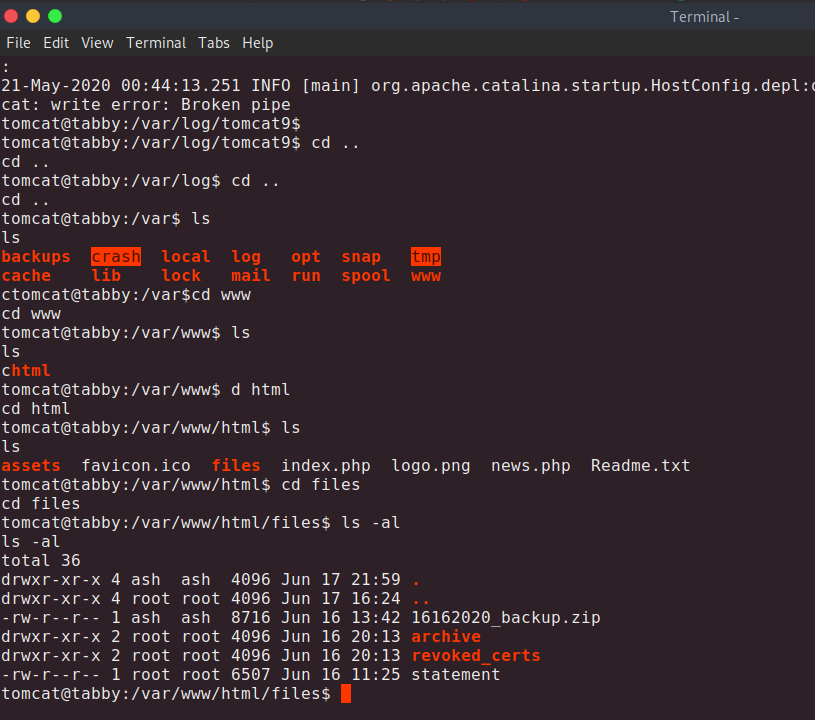
Task: Close the terminal with the red button
Action: coord(11,16)
